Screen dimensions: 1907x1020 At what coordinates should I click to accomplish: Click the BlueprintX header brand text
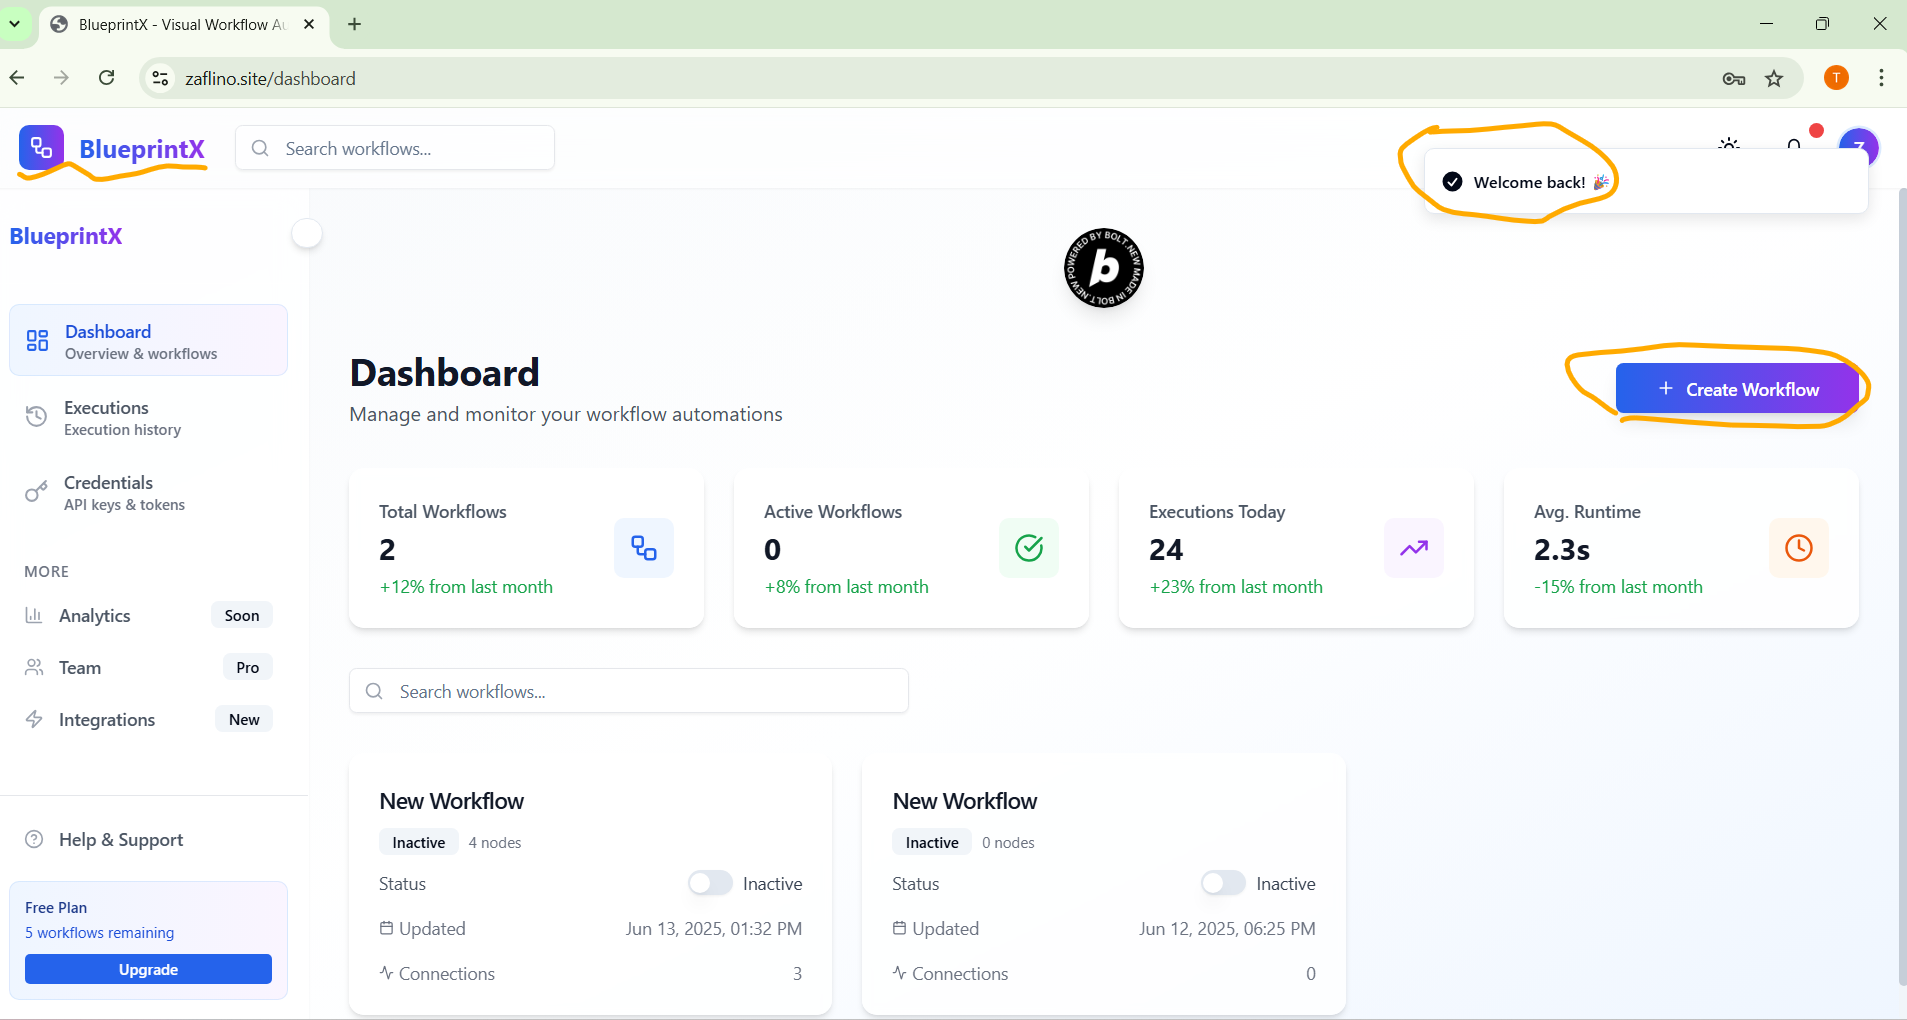[x=142, y=149]
